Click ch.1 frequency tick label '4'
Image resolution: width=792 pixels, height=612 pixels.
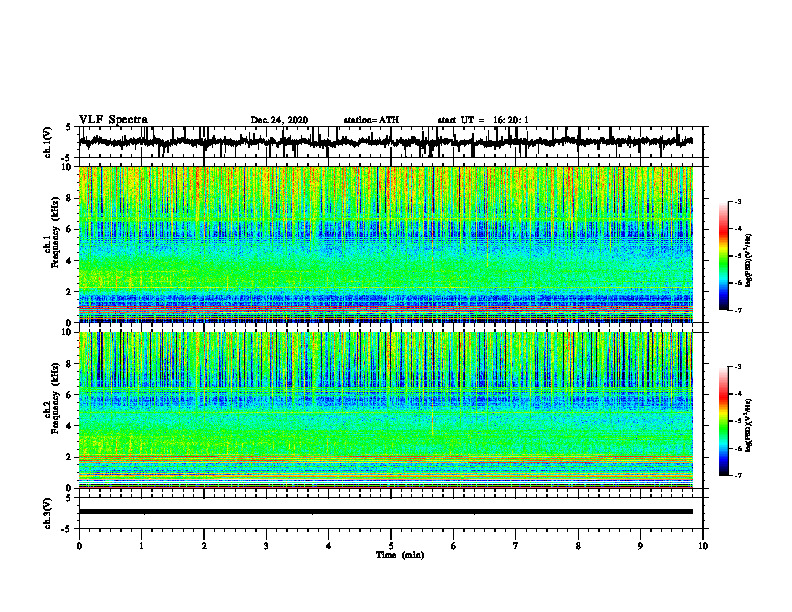(x=70, y=261)
